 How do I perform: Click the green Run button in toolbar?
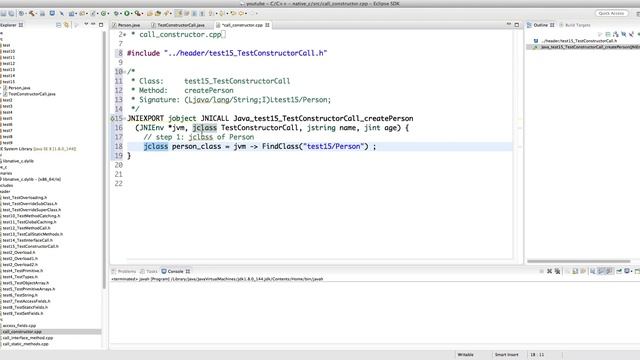tap(127, 13)
